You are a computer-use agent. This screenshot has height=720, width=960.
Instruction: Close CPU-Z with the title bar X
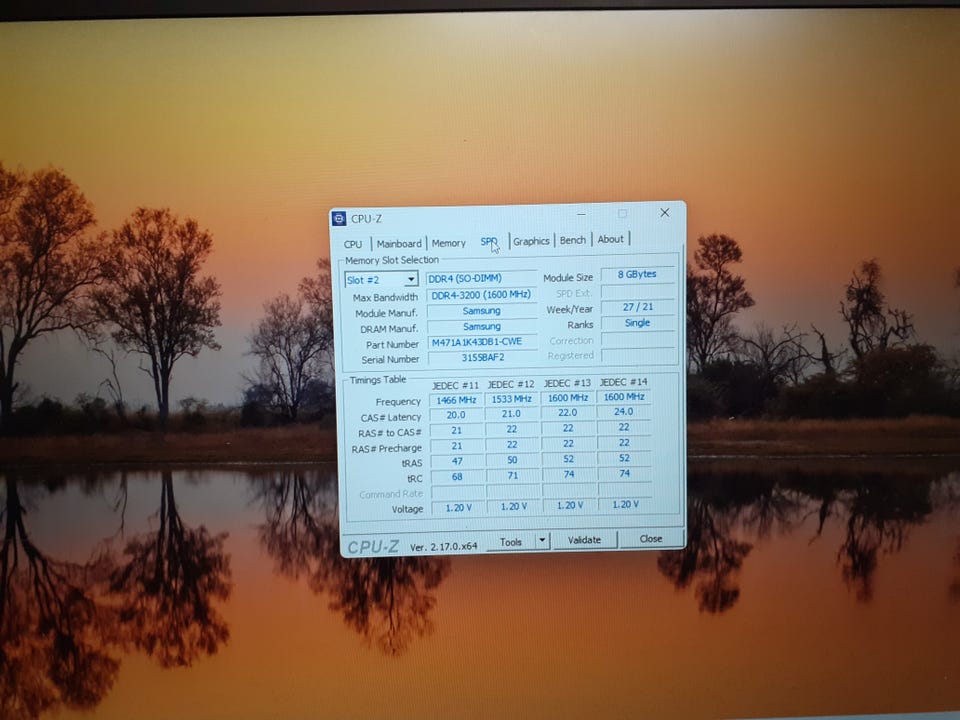pos(664,213)
